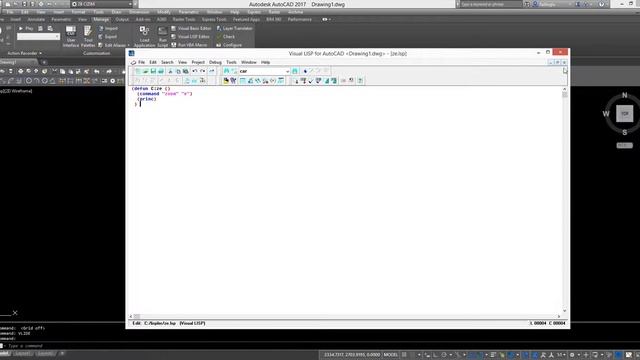
Task: Click Inspect icon in Visual LISP view toolbar
Action: [x=250, y=81]
